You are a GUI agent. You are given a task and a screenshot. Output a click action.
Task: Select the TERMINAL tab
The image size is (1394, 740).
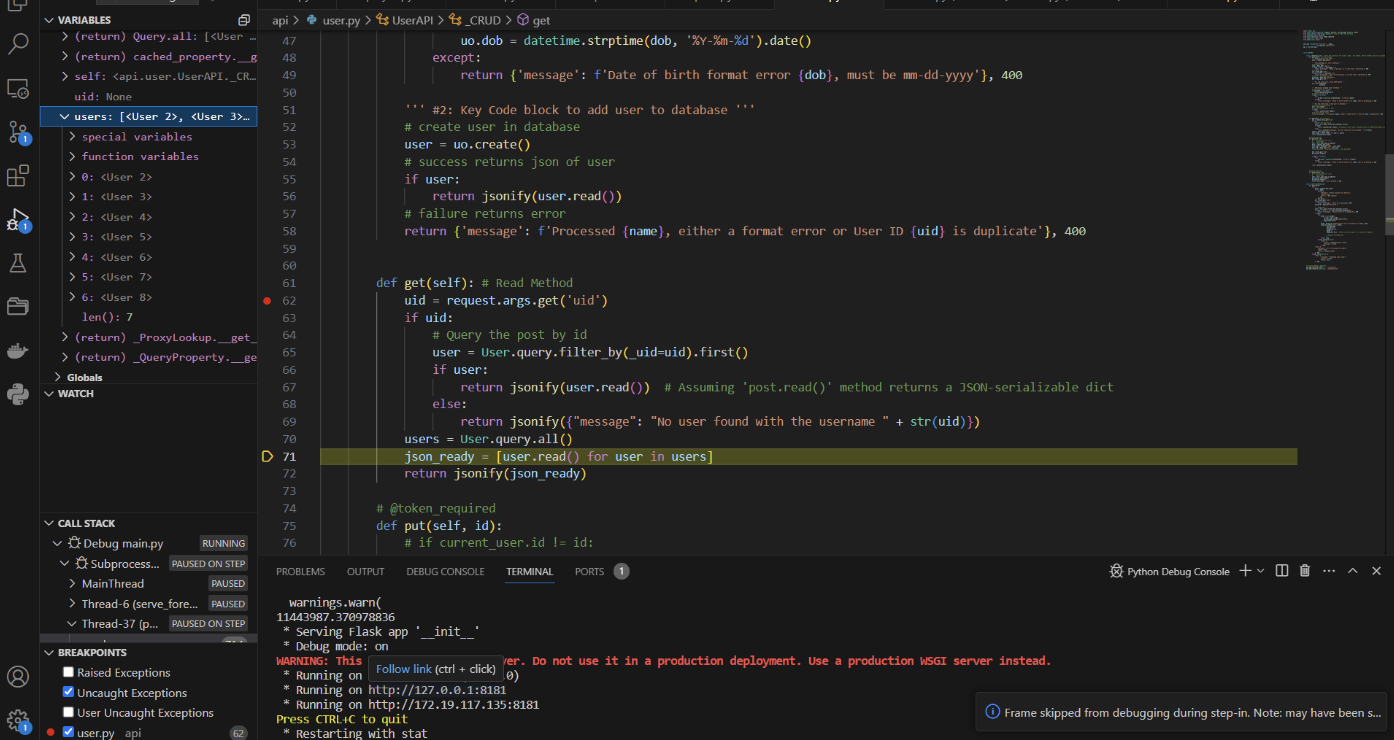coord(529,572)
